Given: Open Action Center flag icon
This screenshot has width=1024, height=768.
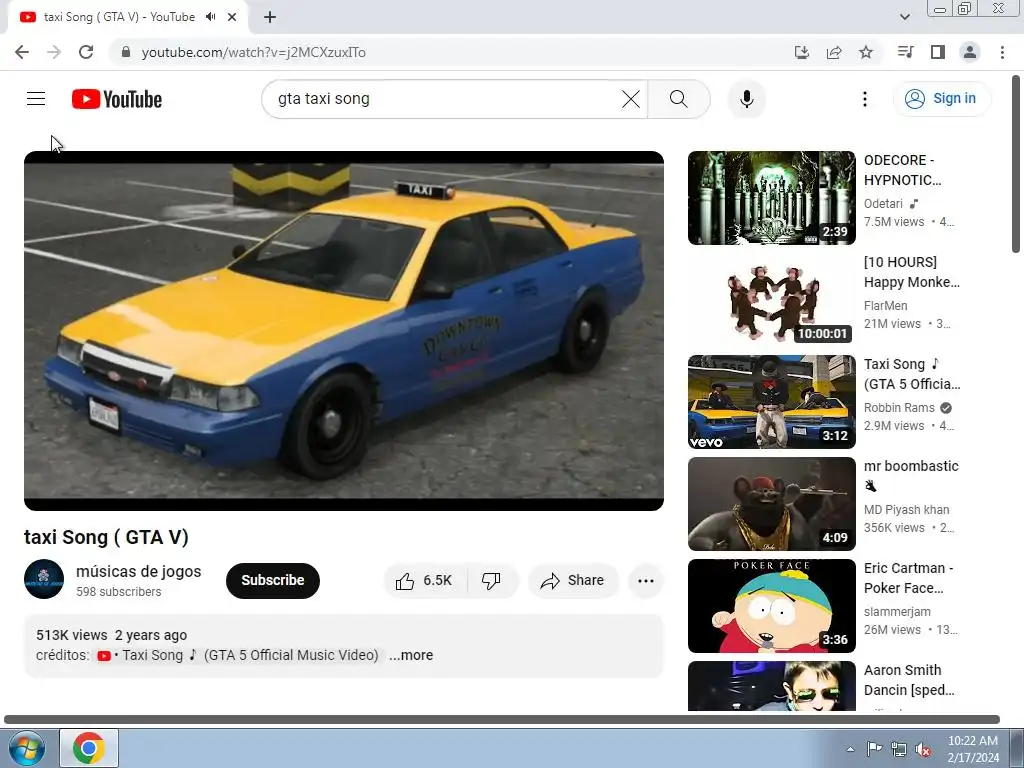Looking at the screenshot, I should [874, 749].
